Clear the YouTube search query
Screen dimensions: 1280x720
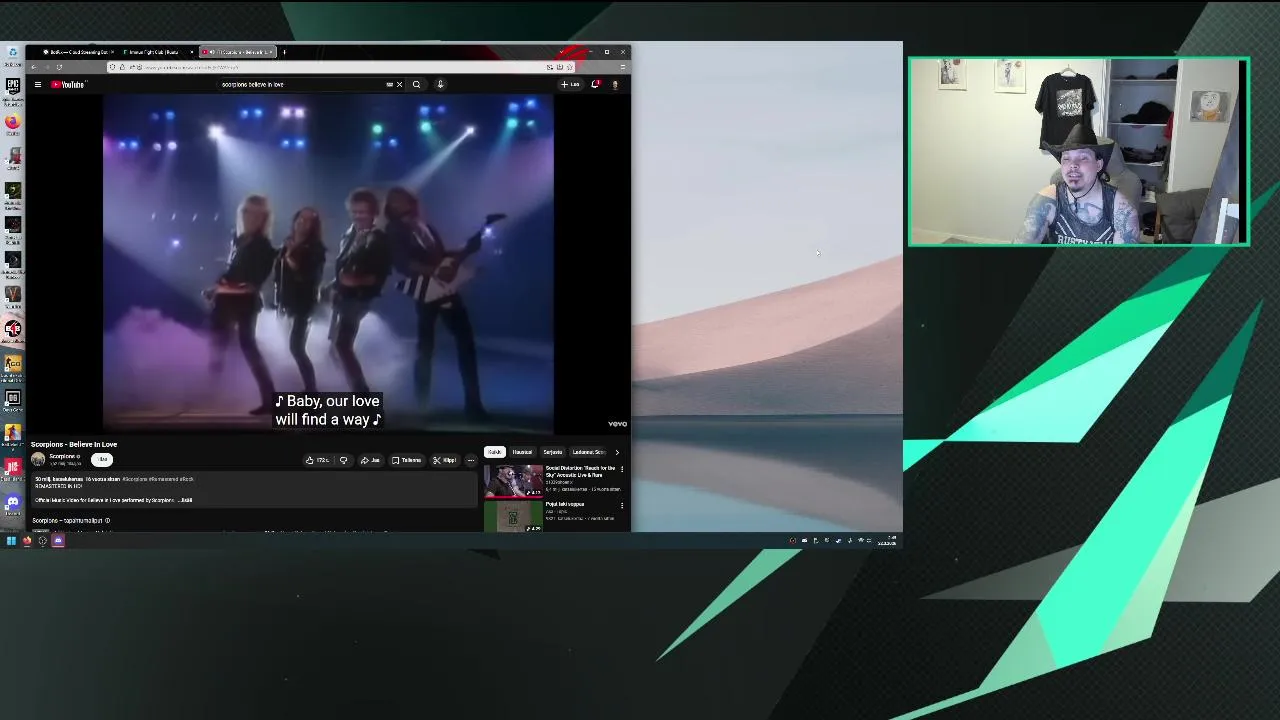point(399,84)
